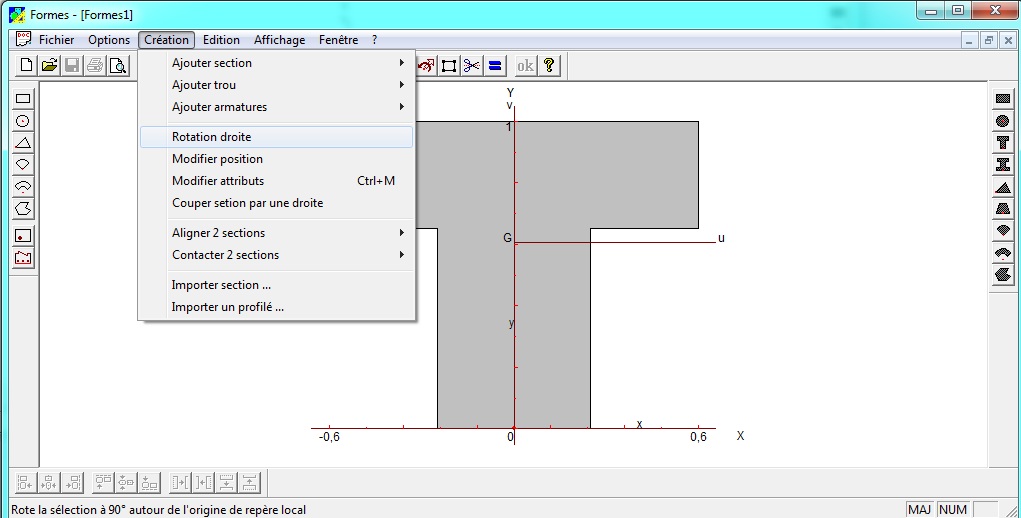Select the outline circular sector shape tool
The image size is (1021, 518).
tap(23, 165)
